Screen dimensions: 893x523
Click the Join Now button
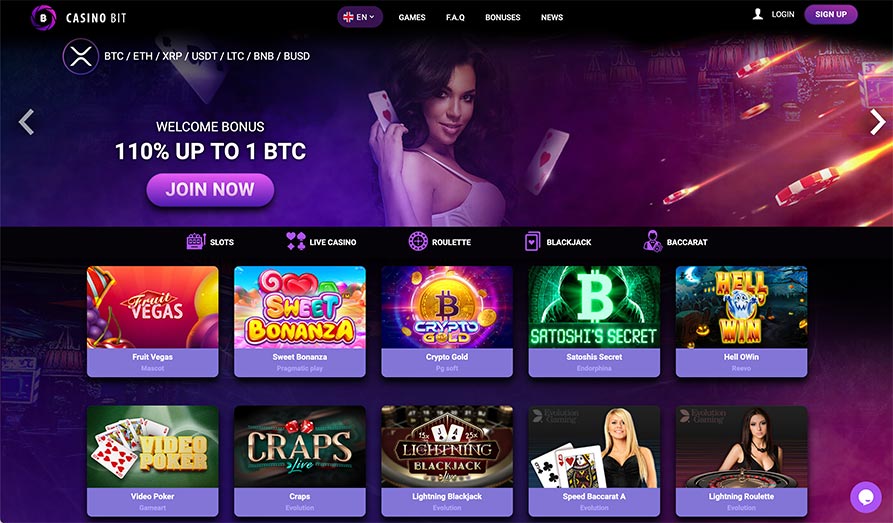coord(210,190)
